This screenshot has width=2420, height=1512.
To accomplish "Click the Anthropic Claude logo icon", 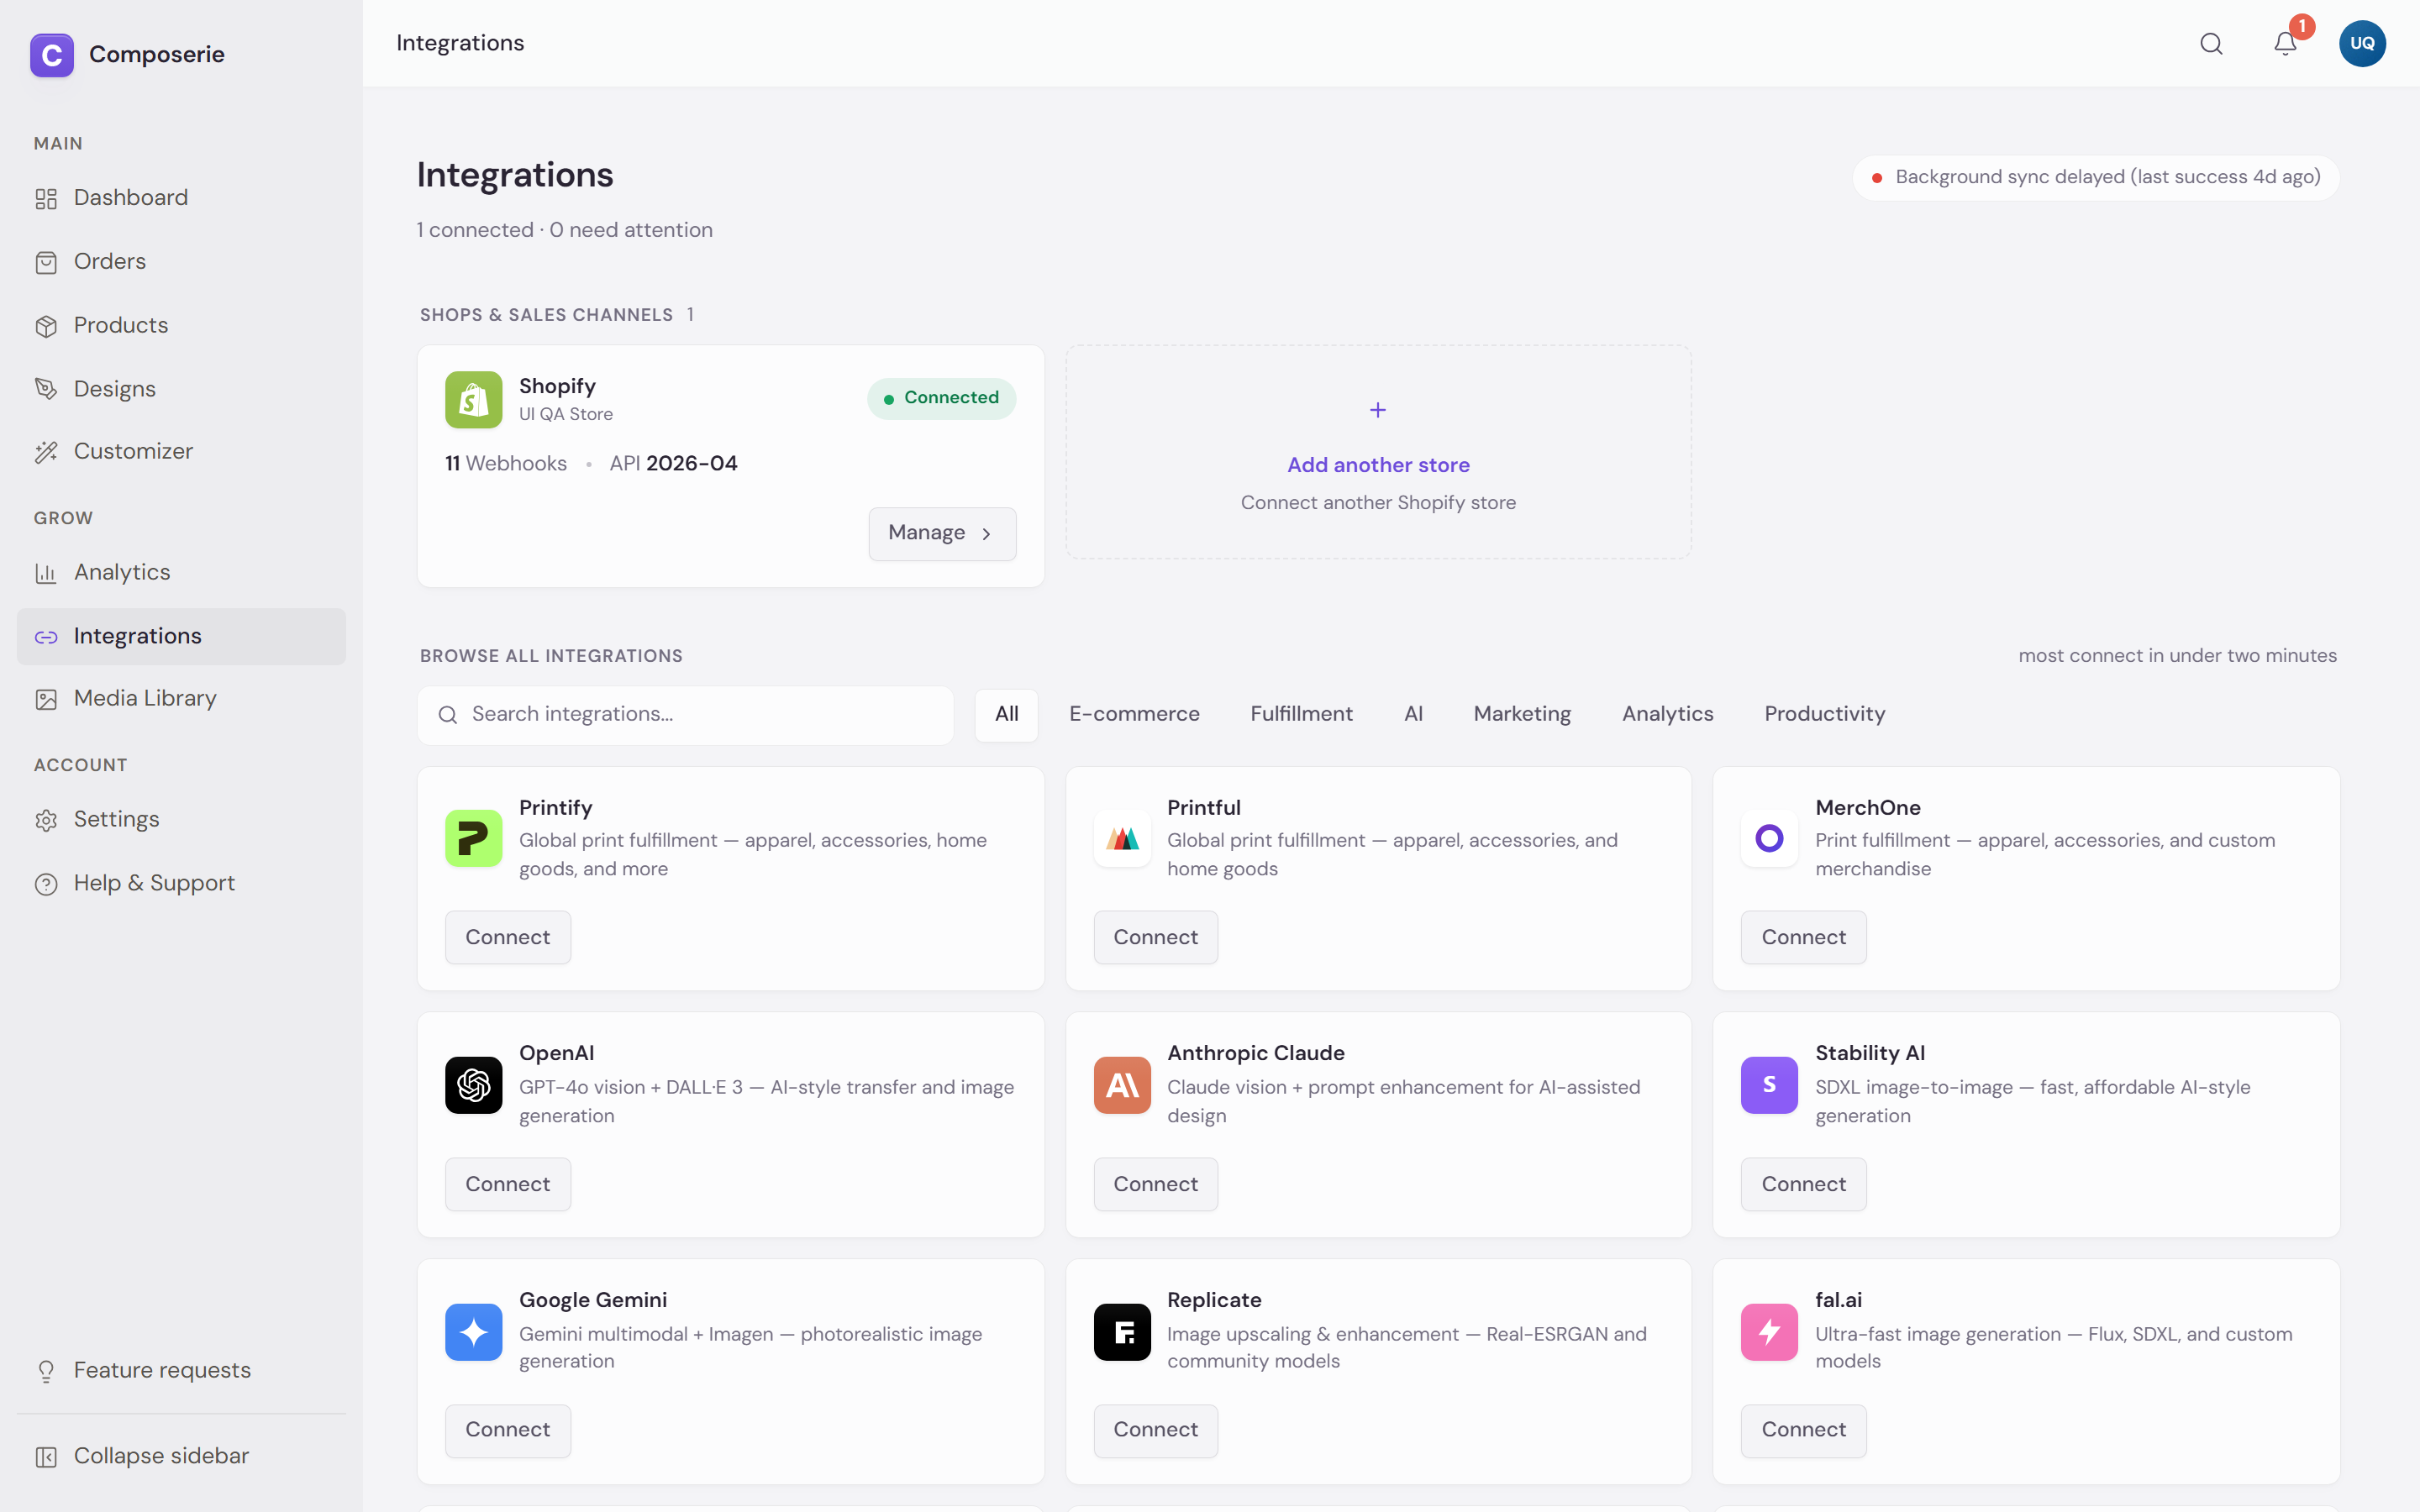I will (x=1122, y=1085).
